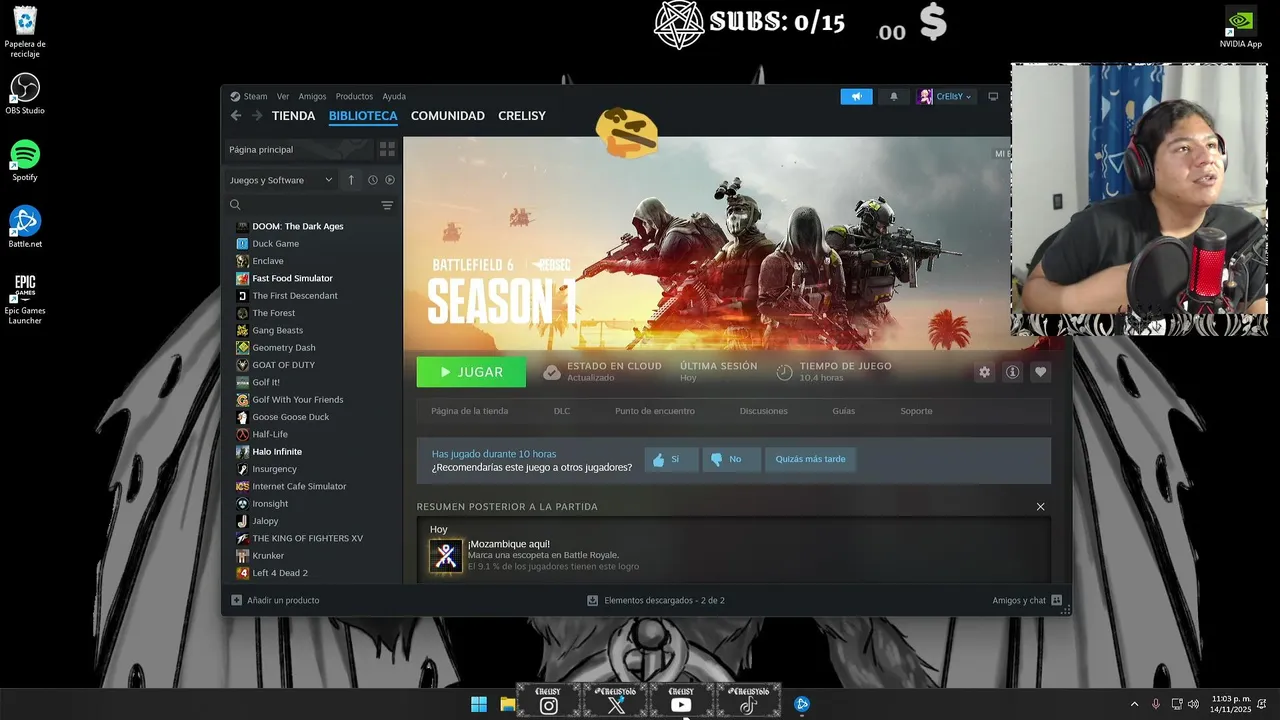Enter Big Picture mode monitor icon

[993, 96]
